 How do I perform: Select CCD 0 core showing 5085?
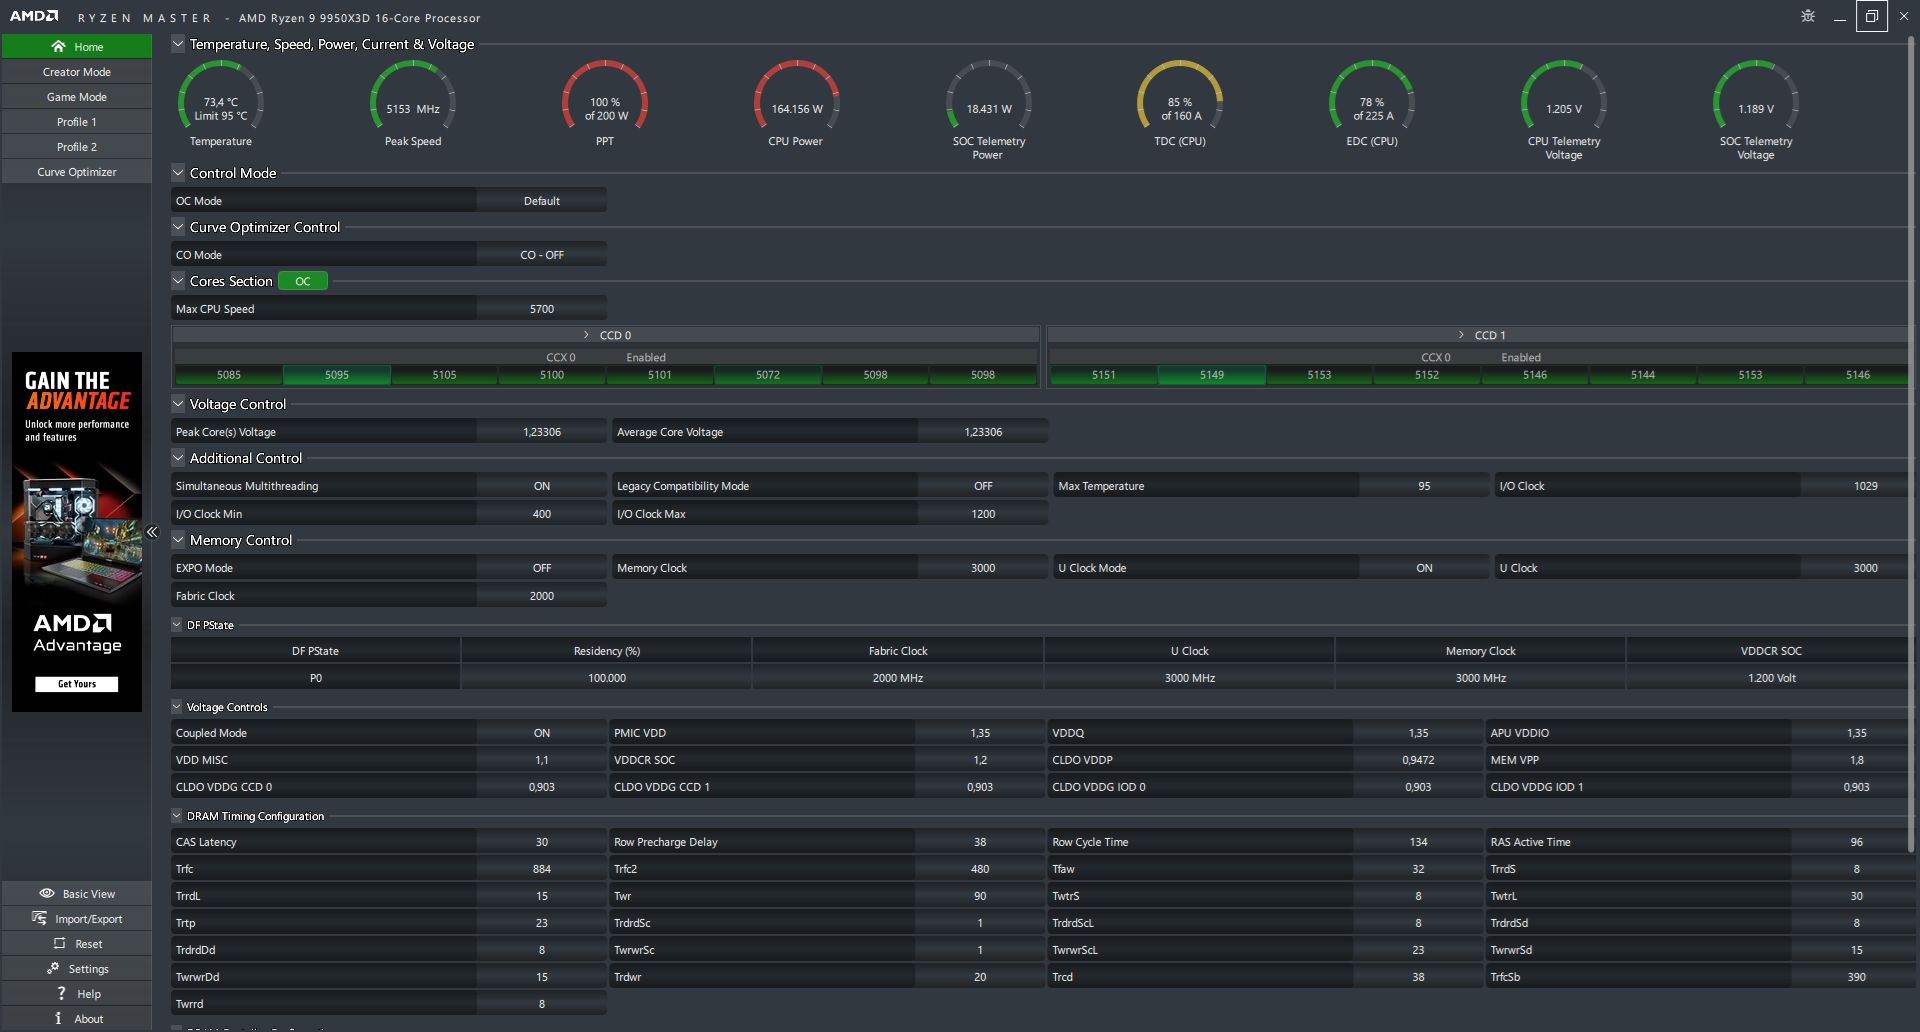click(x=229, y=375)
